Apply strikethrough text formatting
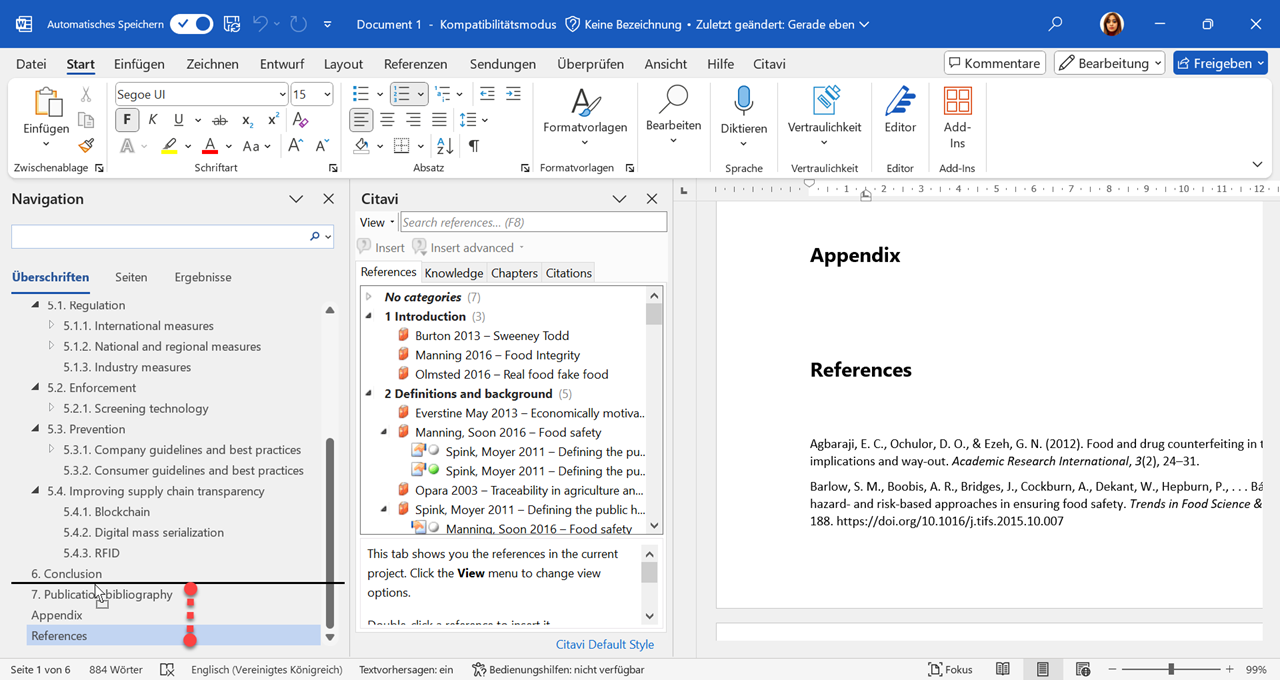 (x=222, y=120)
